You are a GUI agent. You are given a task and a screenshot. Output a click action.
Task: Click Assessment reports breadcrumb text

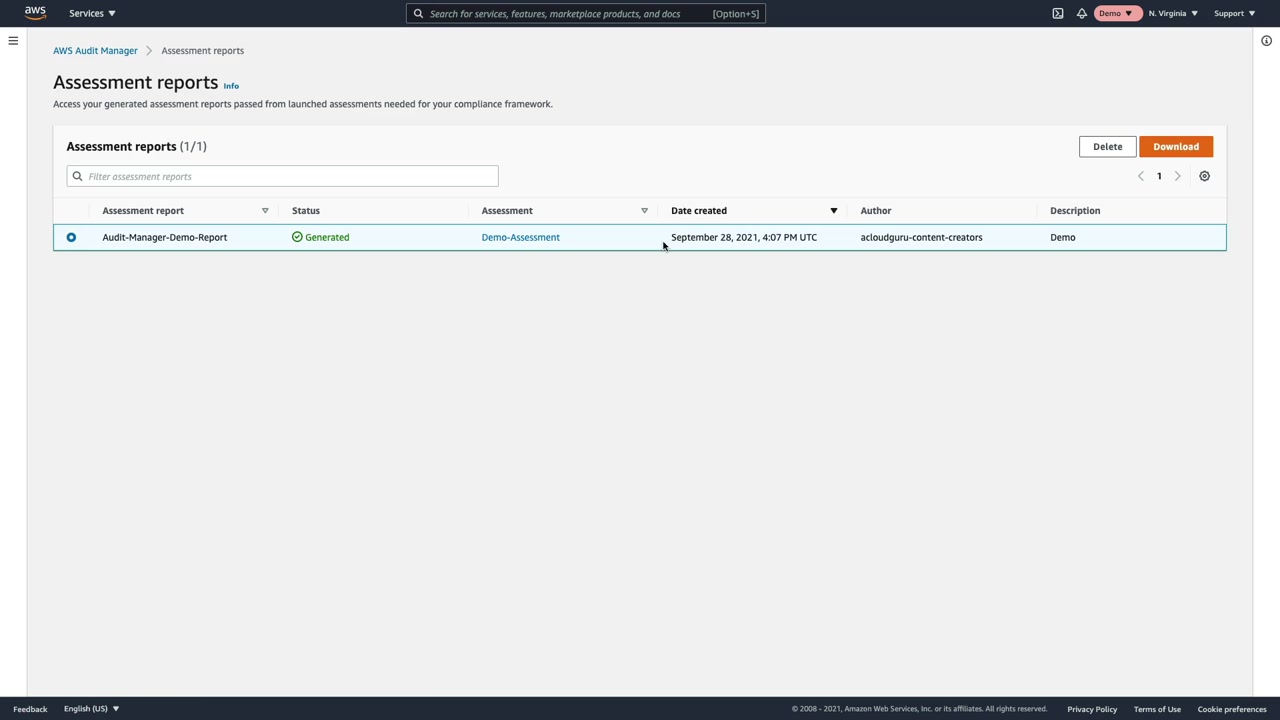202,50
